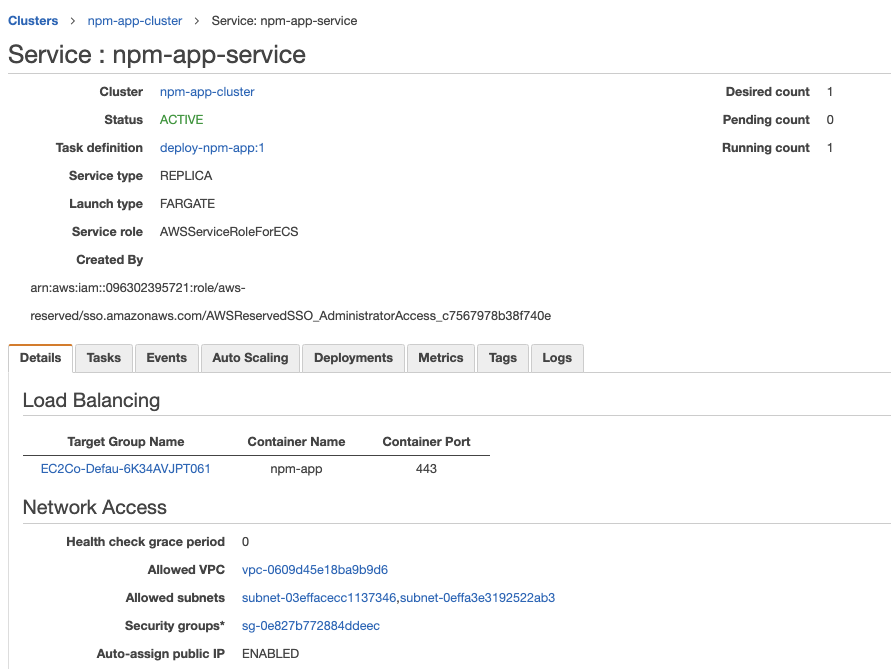The height and width of the screenshot is (669, 891).
Task: Open the allowed VPC vpc-0609d45e18ba9b9d6
Action: pyautogui.click(x=315, y=570)
